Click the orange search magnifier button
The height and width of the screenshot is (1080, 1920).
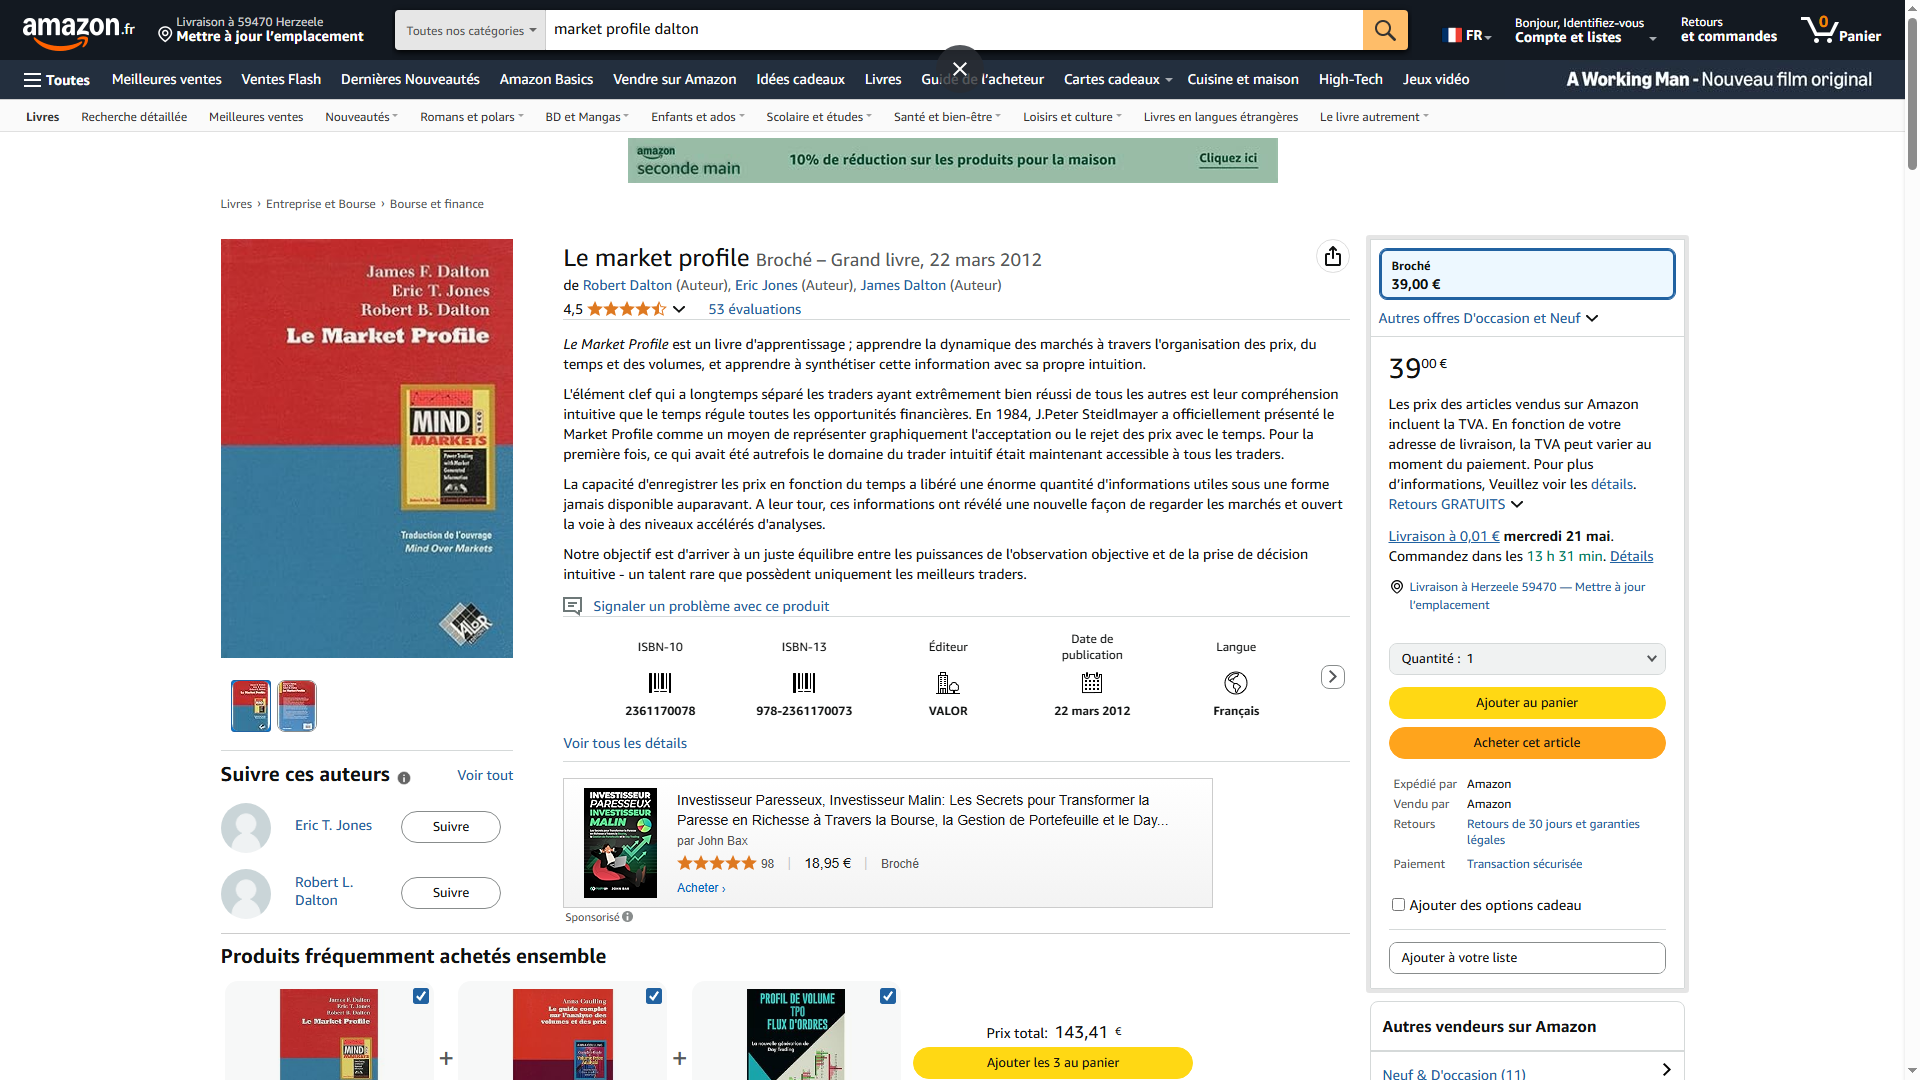[1384, 30]
